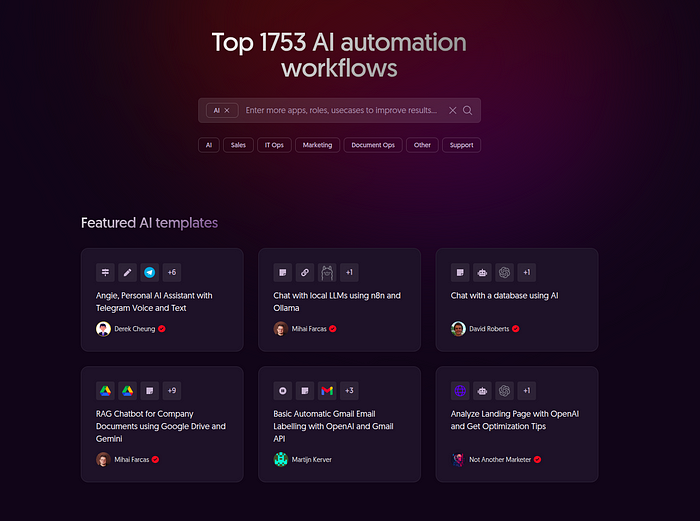Click the chain link icon on the Ollama card

(305, 272)
